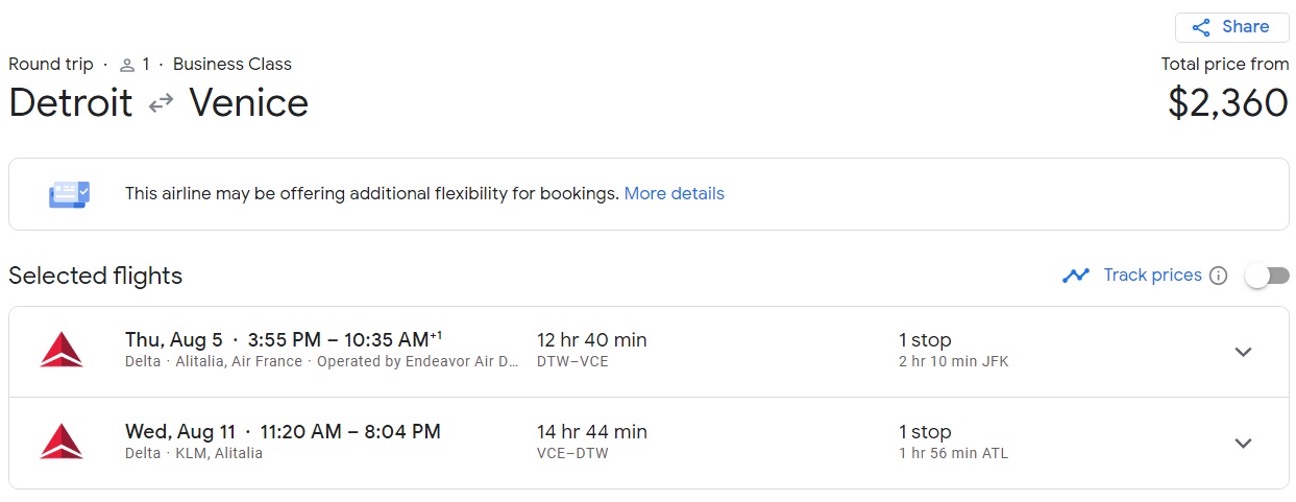The image size is (1296, 502).
Task: Click the 1 stop JFK layover info
Action: pos(953,350)
